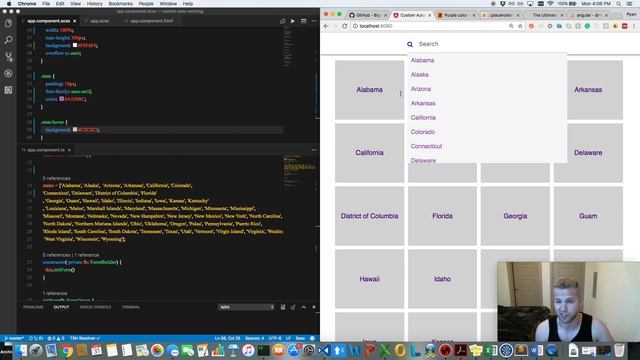Bookmark the page with the star icon
The height and width of the screenshot is (360, 640).
pos(520,26)
